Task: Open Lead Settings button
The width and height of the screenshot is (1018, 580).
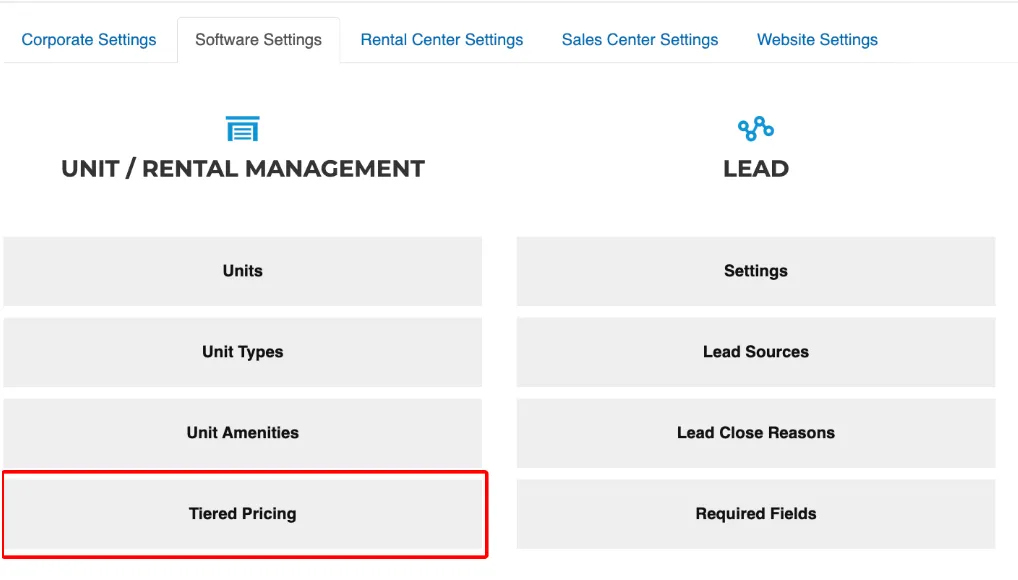Action: pyautogui.click(x=756, y=271)
